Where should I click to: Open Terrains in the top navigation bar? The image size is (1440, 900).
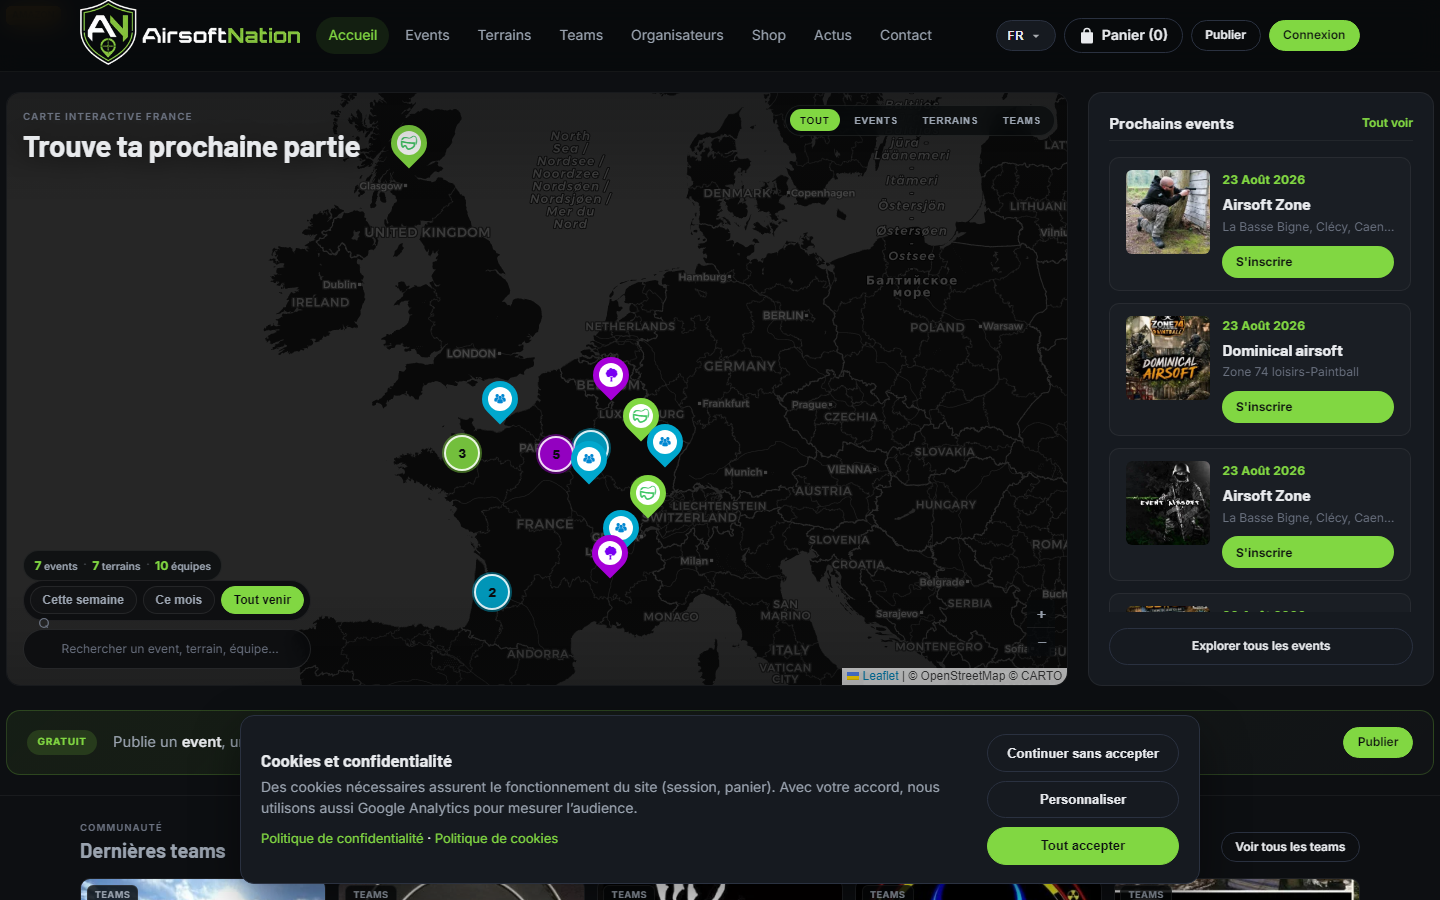pyautogui.click(x=504, y=35)
